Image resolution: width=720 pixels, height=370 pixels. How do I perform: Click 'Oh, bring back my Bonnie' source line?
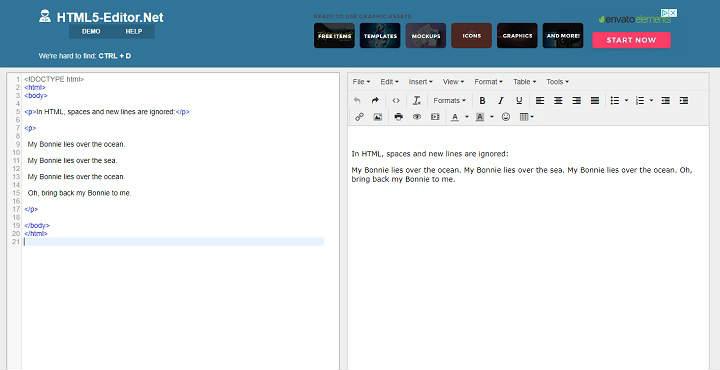point(79,193)
